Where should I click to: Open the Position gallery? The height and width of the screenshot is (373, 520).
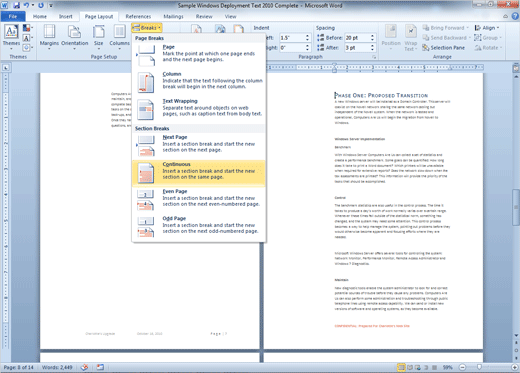point(391,37)
